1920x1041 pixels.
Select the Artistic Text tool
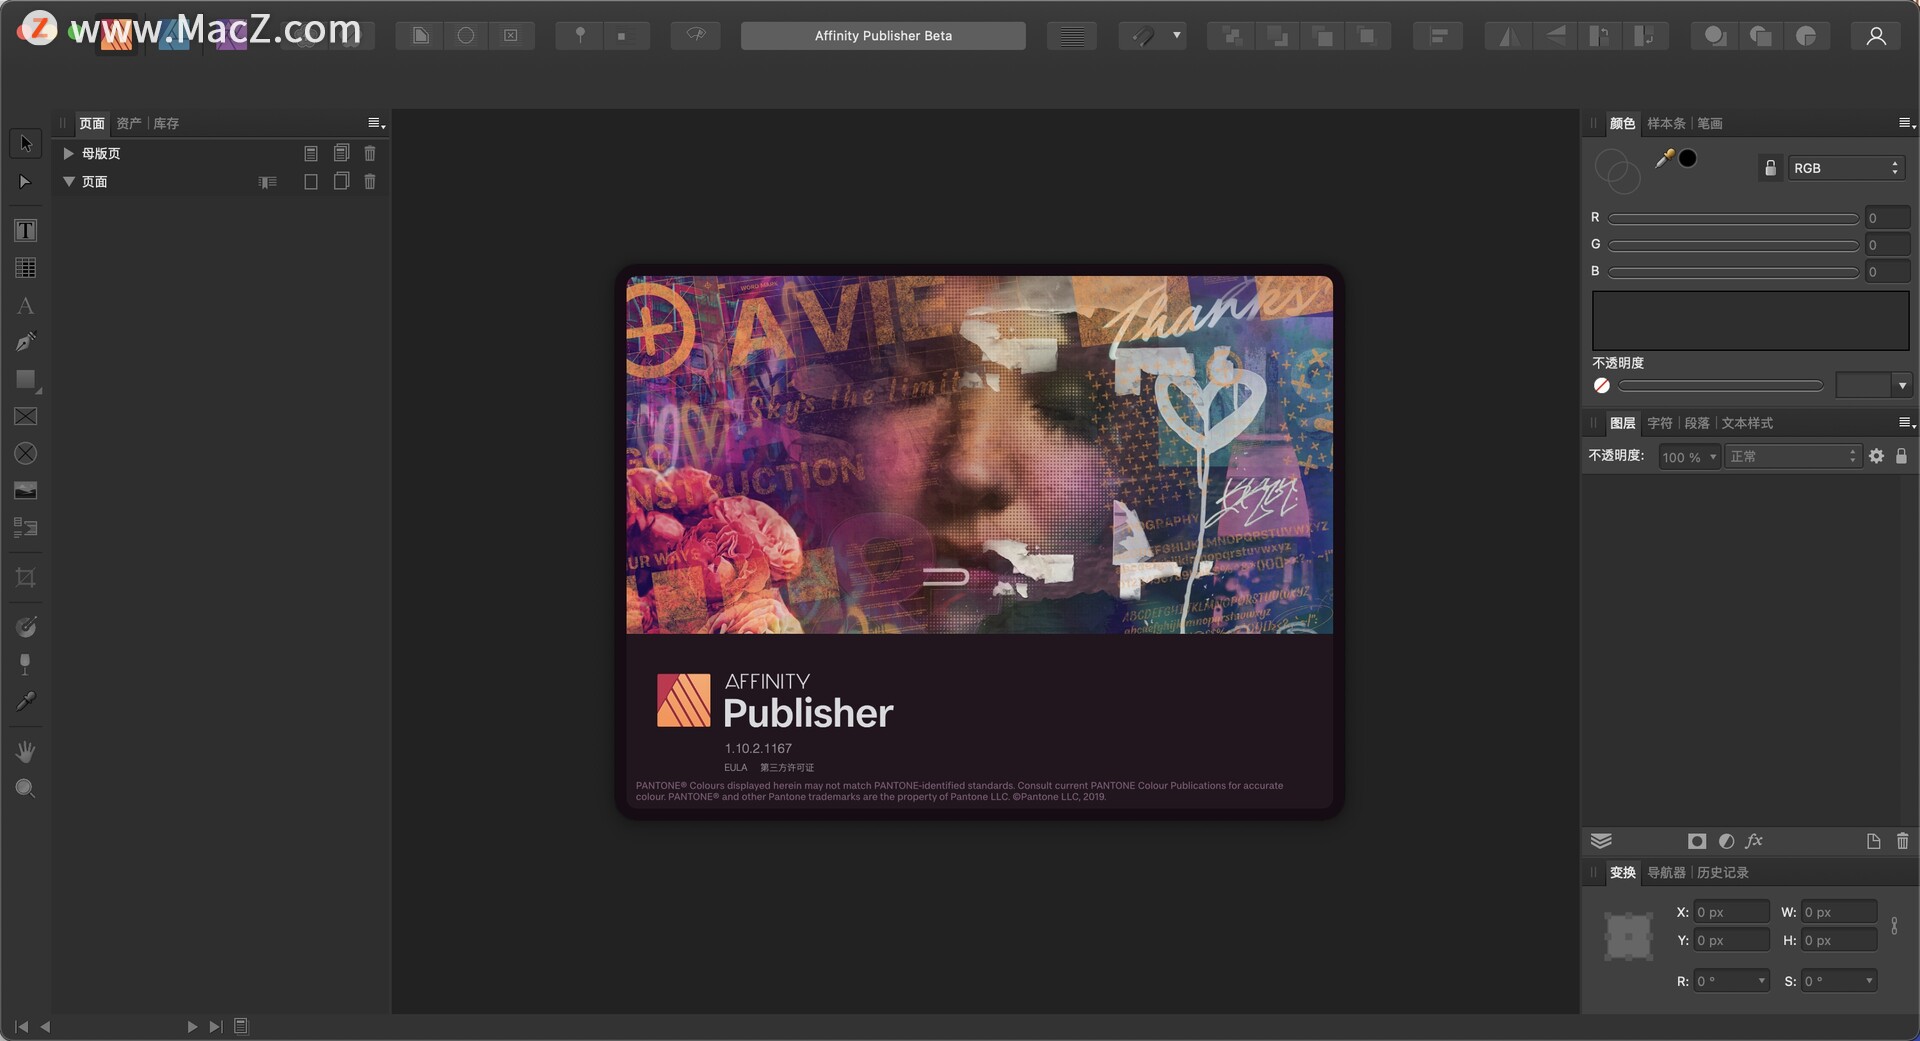pyautogui.click(x=26, y=306)
